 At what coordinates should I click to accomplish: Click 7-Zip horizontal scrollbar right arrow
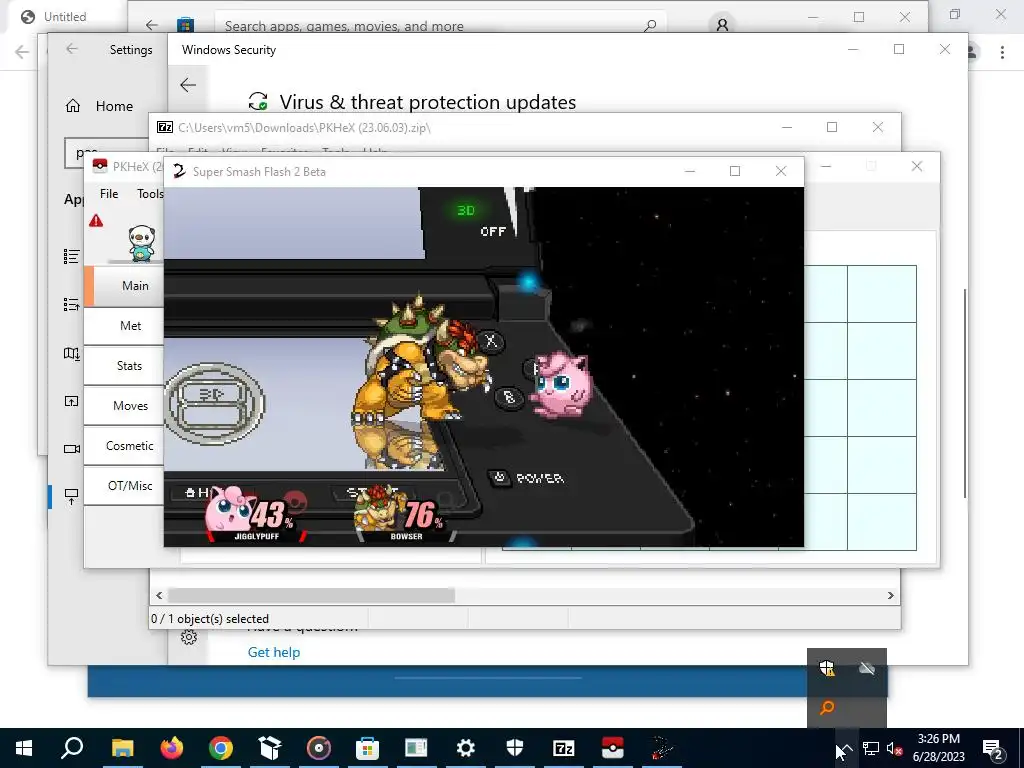pyautogui.click(x=890, y=596)
